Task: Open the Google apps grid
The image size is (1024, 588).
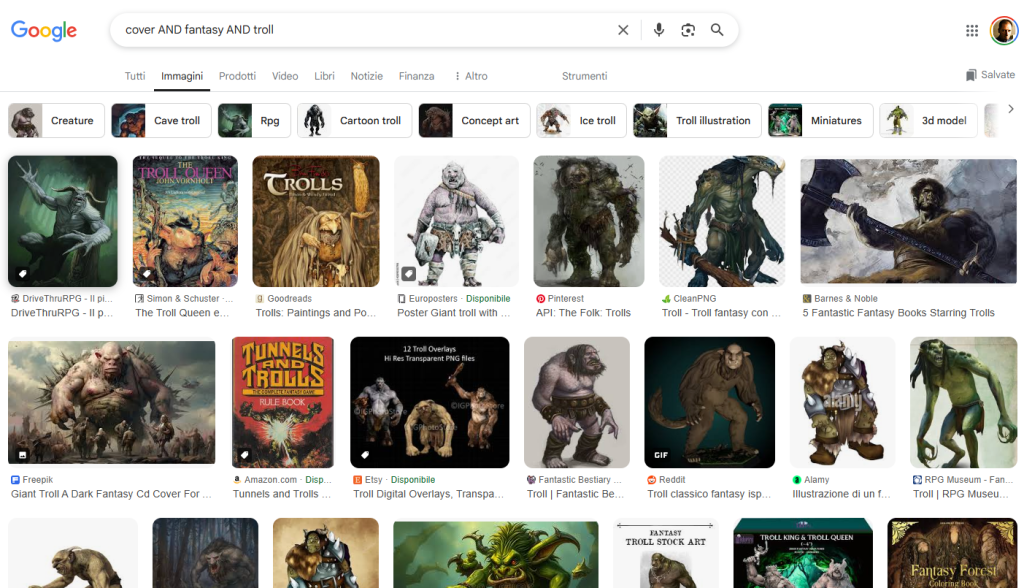Action: pyautogui.click(x=972, y=30)
